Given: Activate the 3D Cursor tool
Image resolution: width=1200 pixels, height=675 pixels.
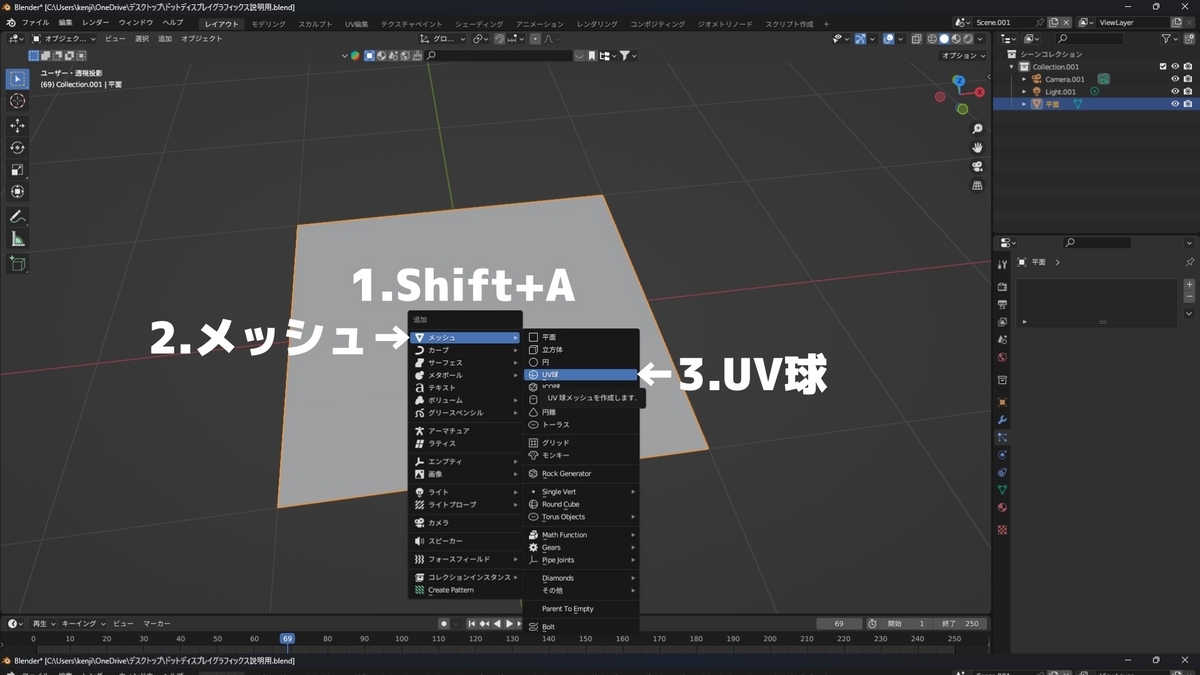Looking at the screenshot, I should 18,100.
